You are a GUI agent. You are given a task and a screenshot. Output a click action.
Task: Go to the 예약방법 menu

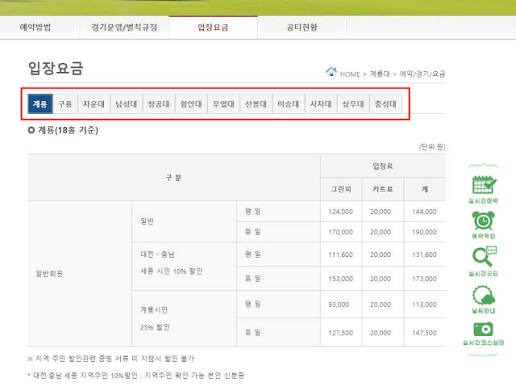pyautogui.click(x=35, y=27)
